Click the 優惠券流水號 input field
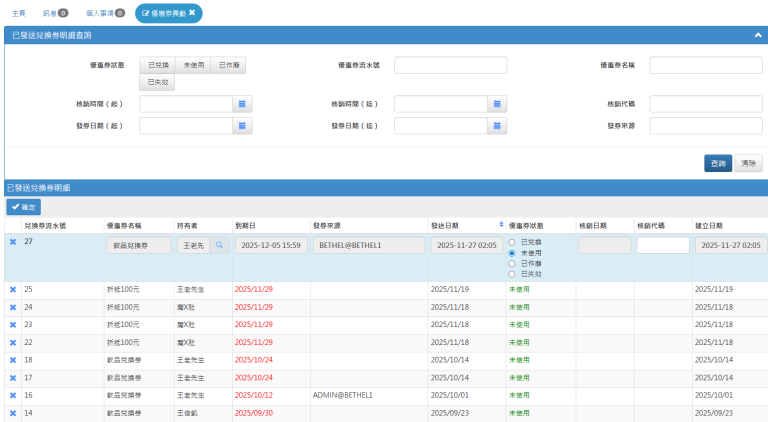 click(x=450, y=65)
